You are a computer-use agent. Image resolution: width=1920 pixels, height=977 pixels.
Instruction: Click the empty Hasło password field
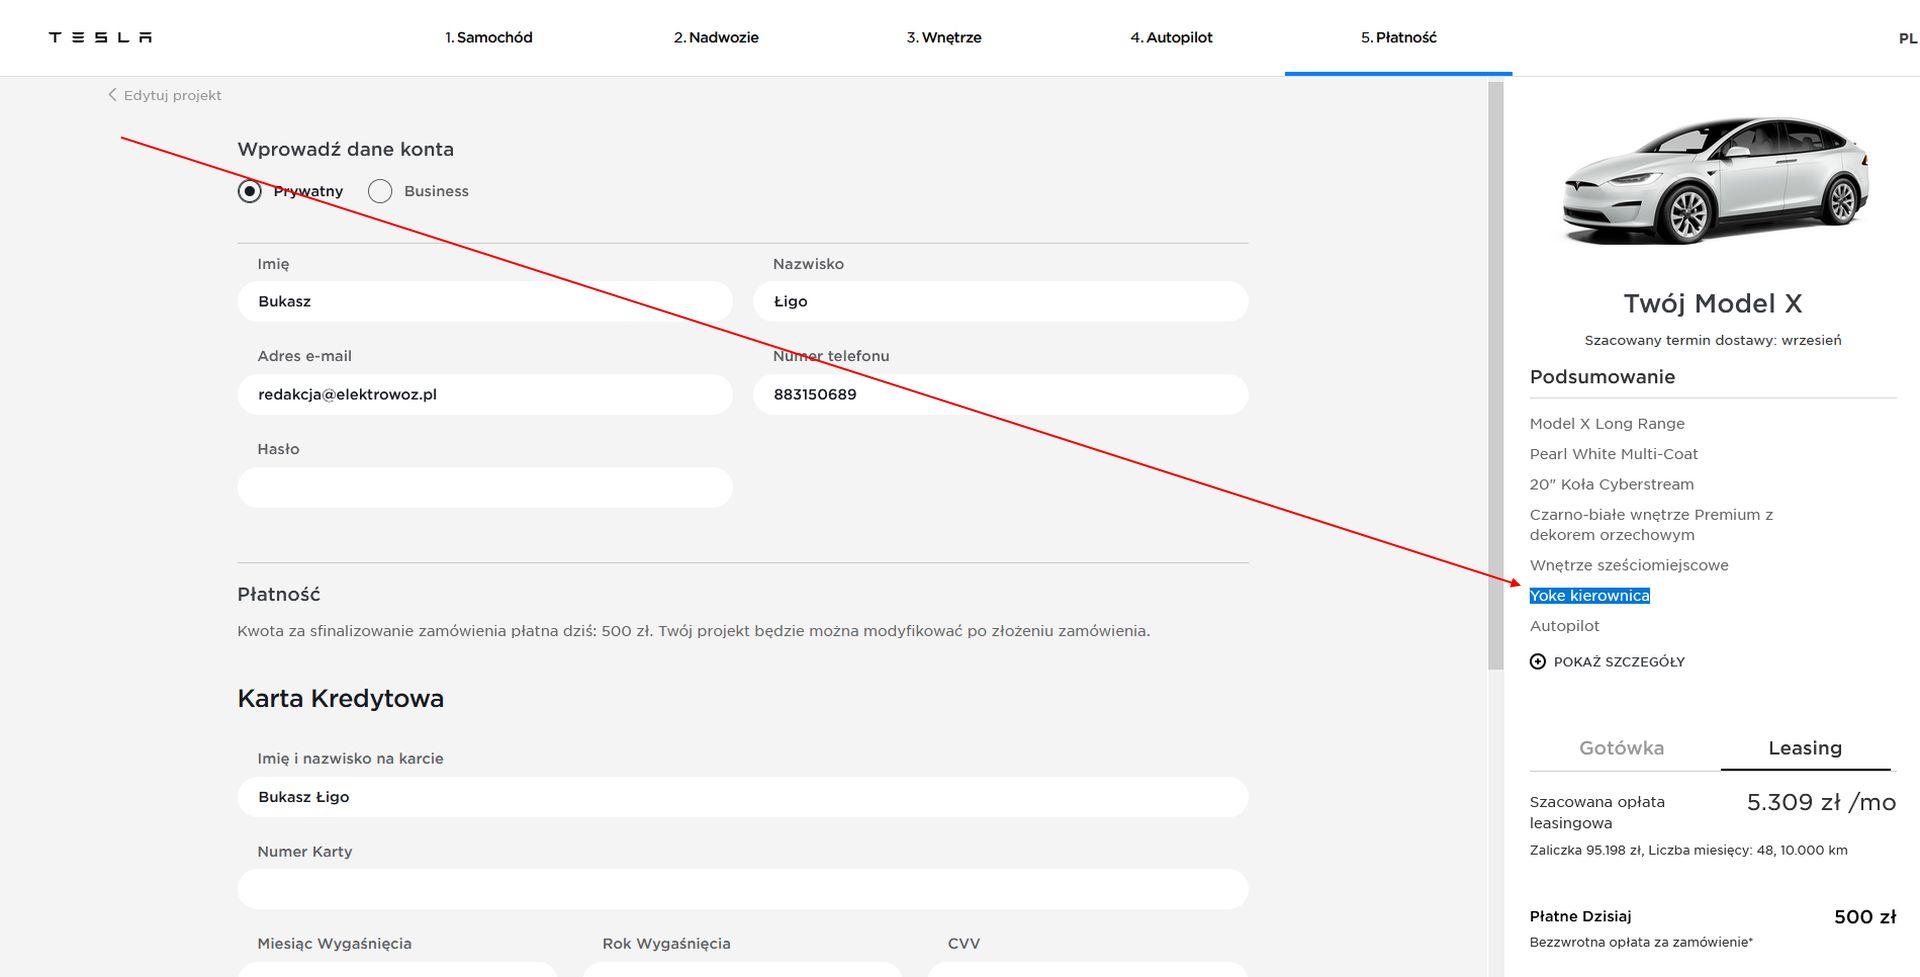tap(485, 487)
